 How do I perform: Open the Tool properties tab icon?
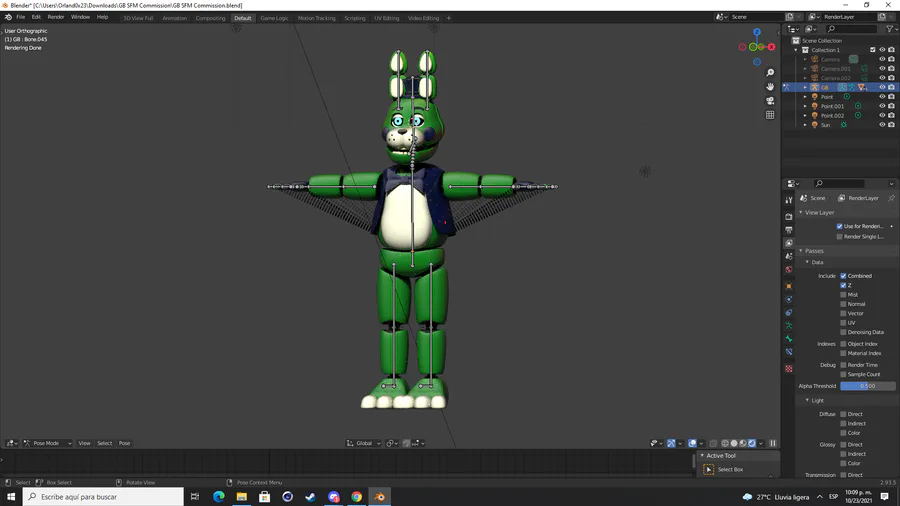pos(789,200)
